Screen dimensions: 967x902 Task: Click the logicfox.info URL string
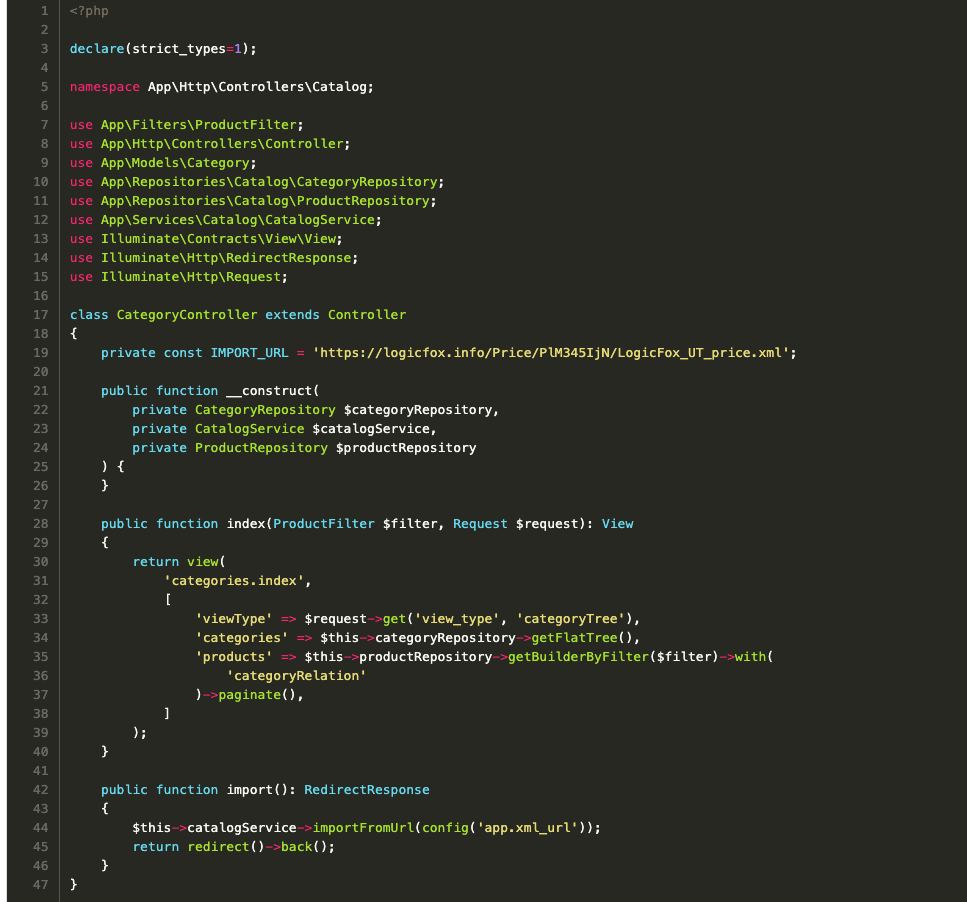click(x=551, y=353)
